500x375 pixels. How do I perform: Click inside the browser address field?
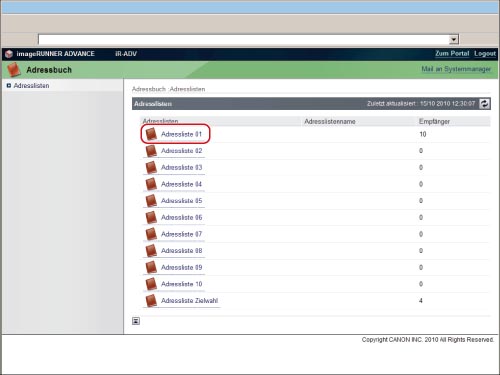point(243,39)
